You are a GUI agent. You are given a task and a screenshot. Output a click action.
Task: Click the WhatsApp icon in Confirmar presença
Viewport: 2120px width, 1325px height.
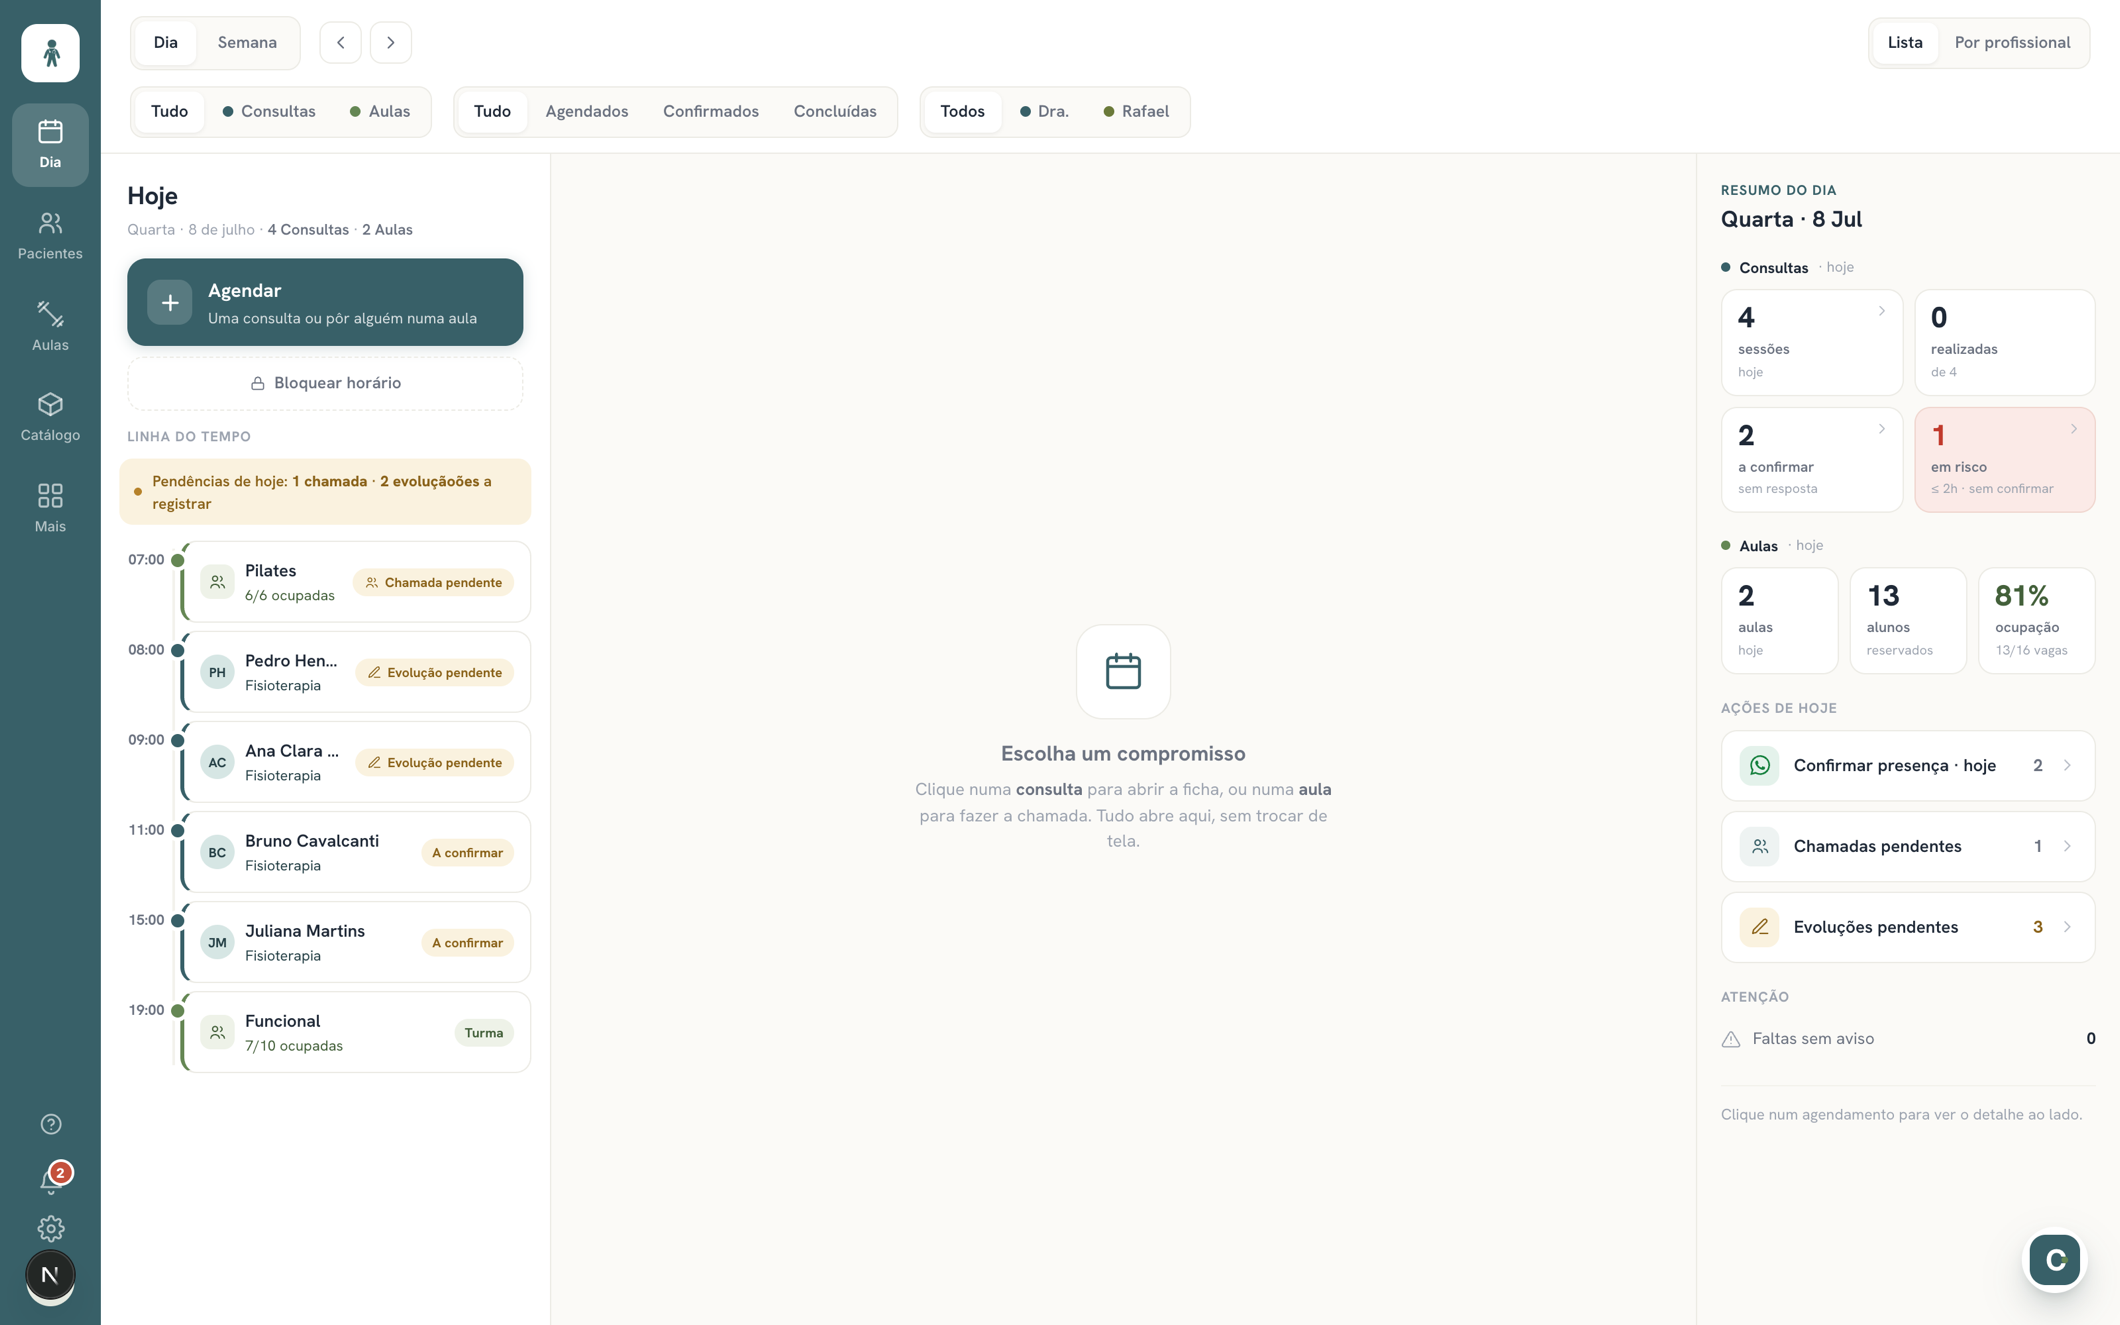[1759, 766]
